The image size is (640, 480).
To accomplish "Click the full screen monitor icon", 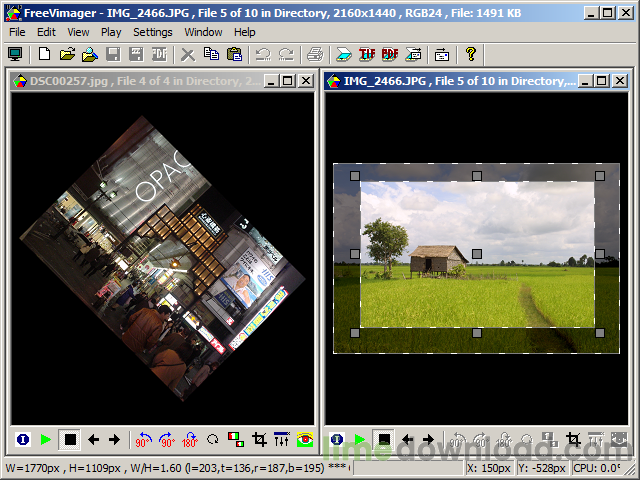I will pos(15,54).
